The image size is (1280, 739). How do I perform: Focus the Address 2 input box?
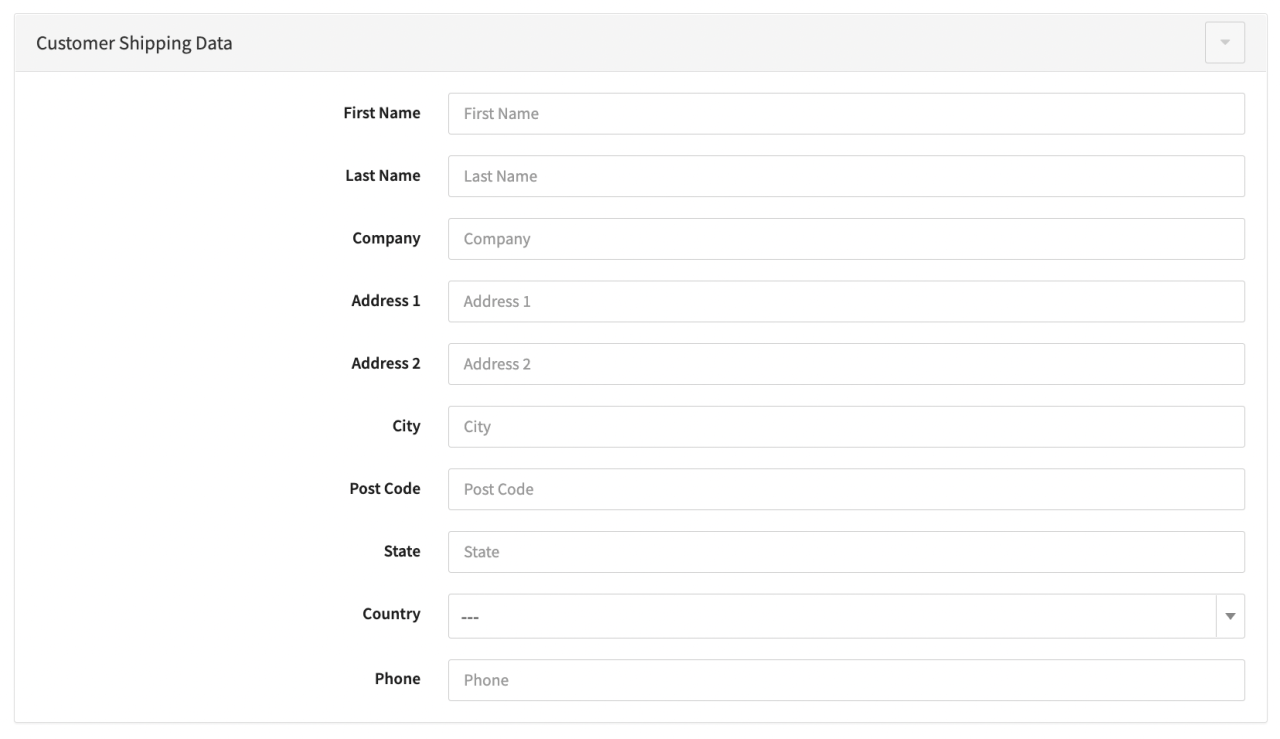846,364
